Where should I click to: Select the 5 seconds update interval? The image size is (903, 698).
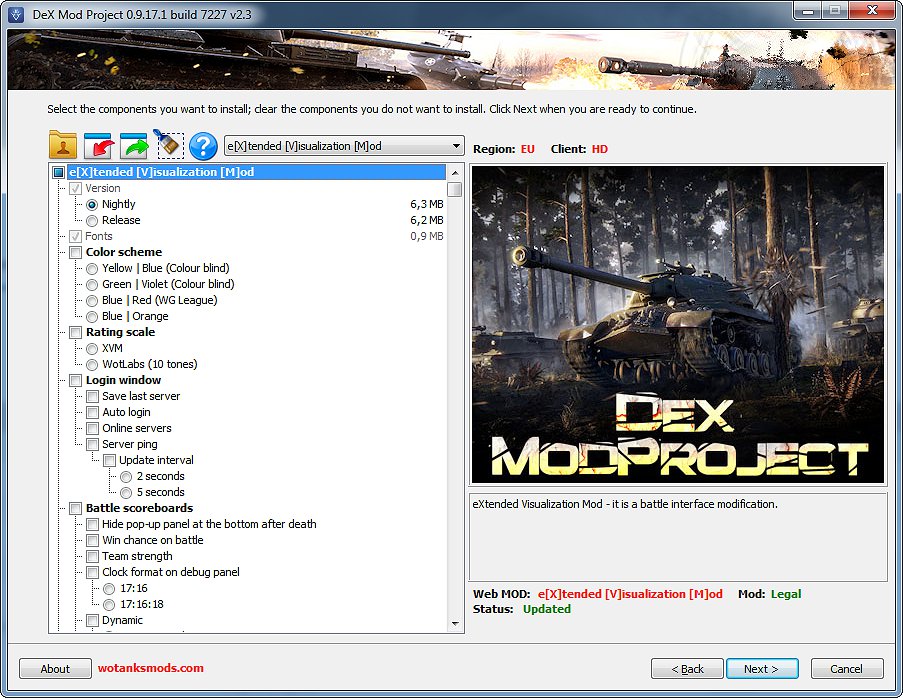[126, 492]
